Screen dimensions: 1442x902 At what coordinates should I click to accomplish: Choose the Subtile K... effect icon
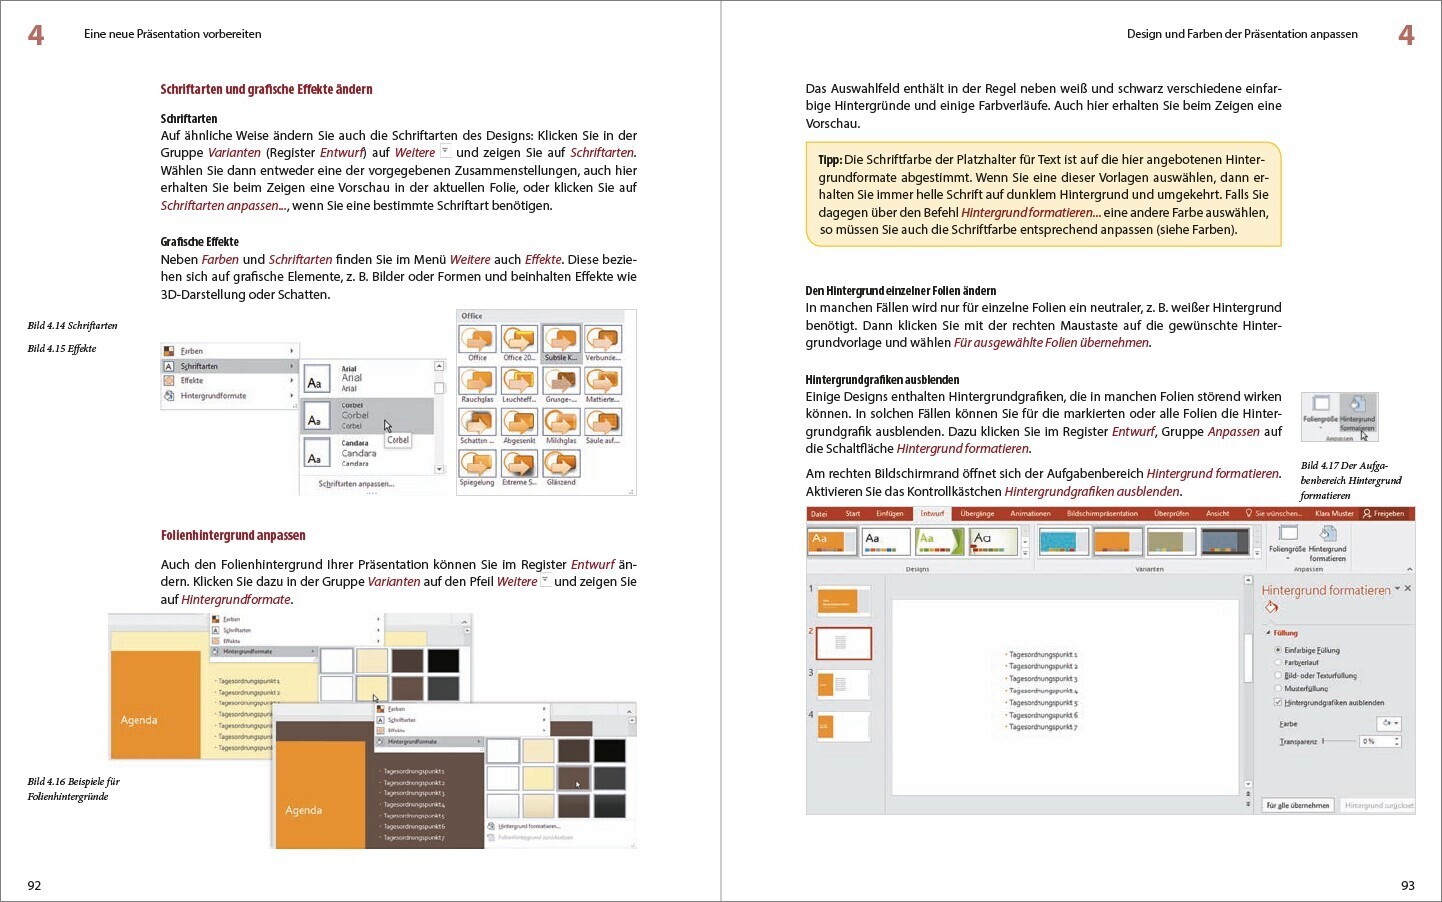(561, 343)
